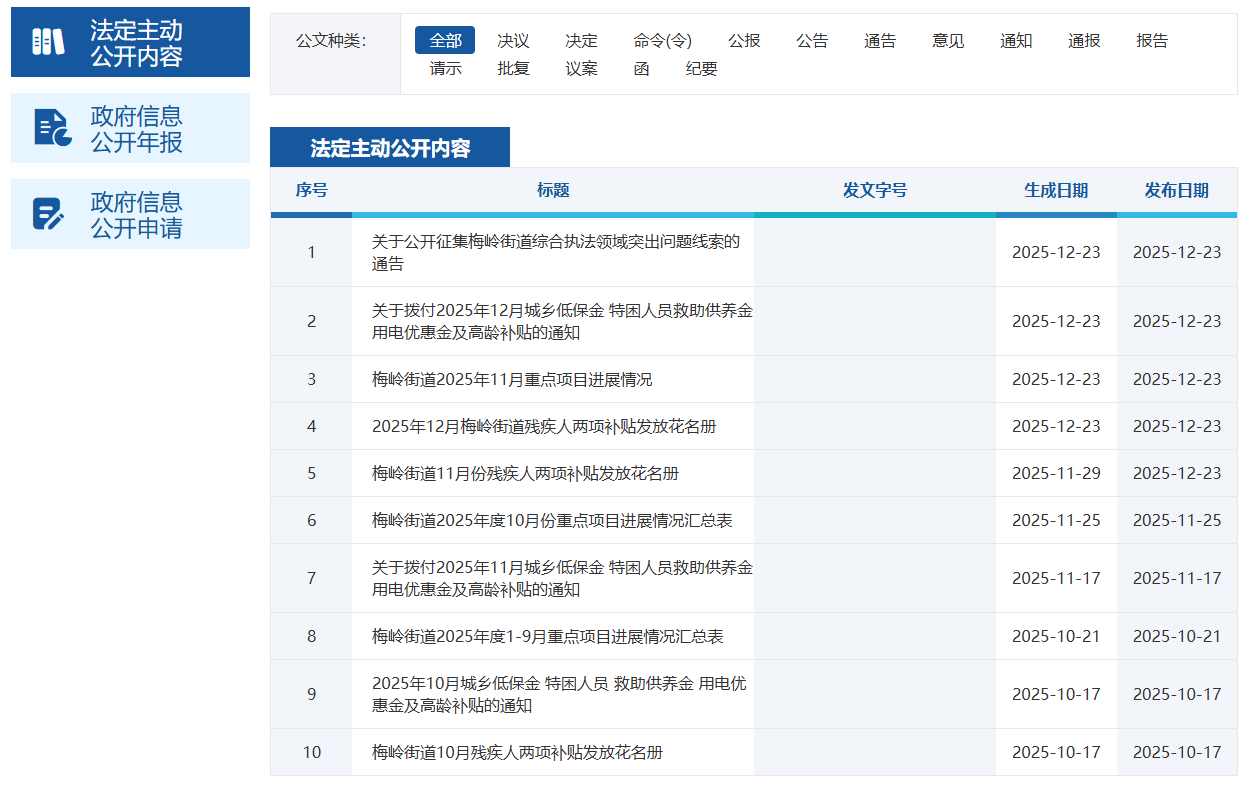Select the 纪要 filter option
Viewport: 1251px width, 801px height.
pos(702,69)
